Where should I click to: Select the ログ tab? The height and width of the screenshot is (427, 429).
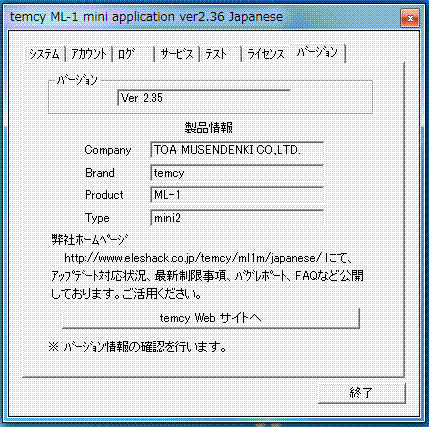click(133, 54)
